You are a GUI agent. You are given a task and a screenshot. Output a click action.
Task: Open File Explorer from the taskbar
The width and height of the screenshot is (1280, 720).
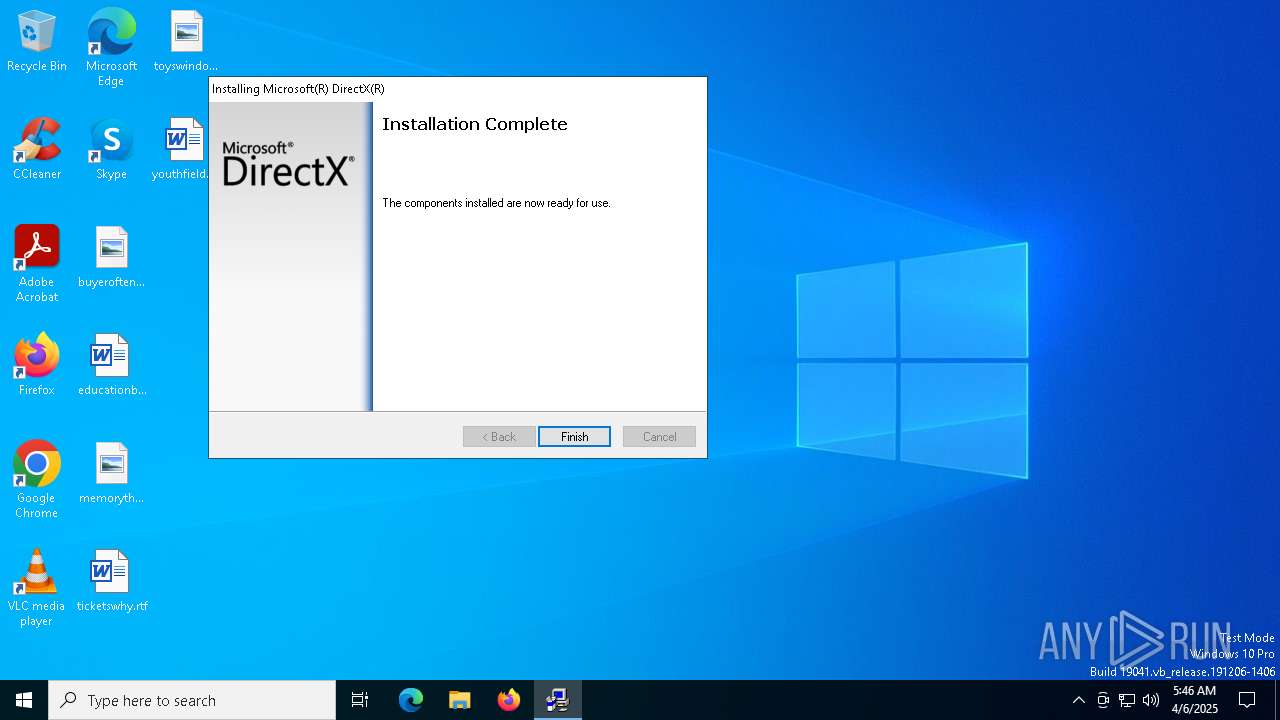click(x=460, y=700)
